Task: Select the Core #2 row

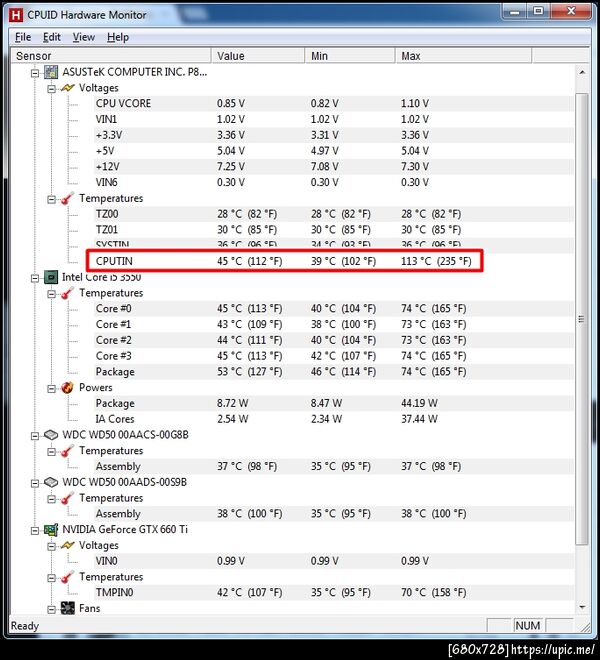Action: tap(334, 340)
